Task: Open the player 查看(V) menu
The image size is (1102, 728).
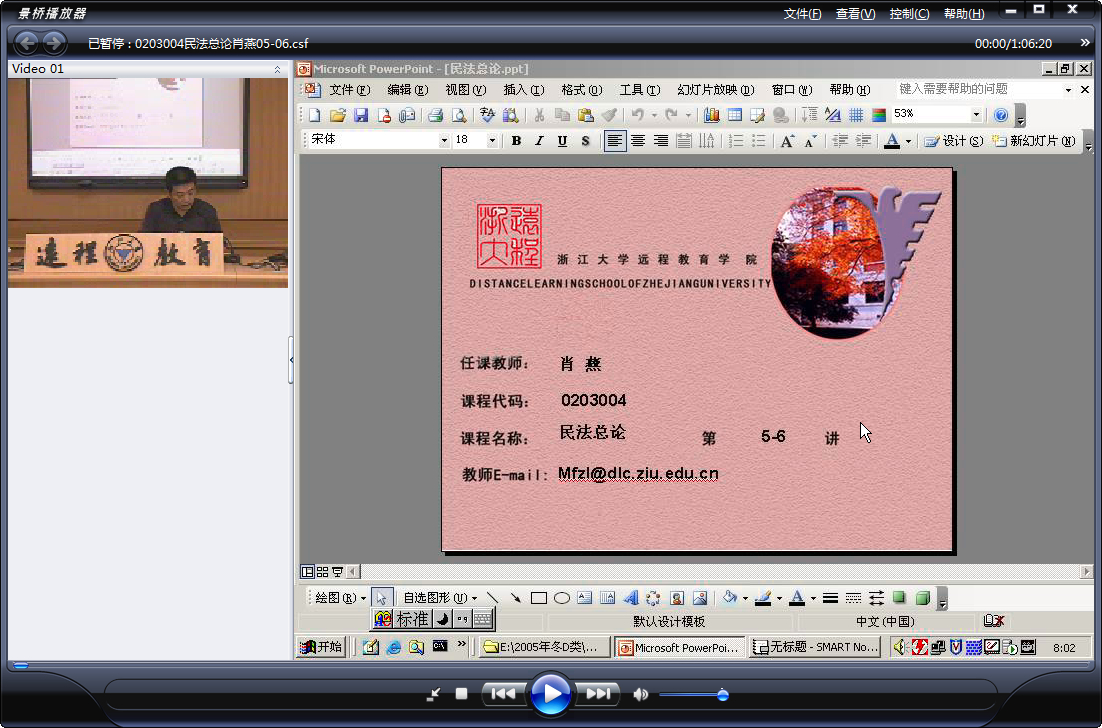Action: (x=855, y=14)
